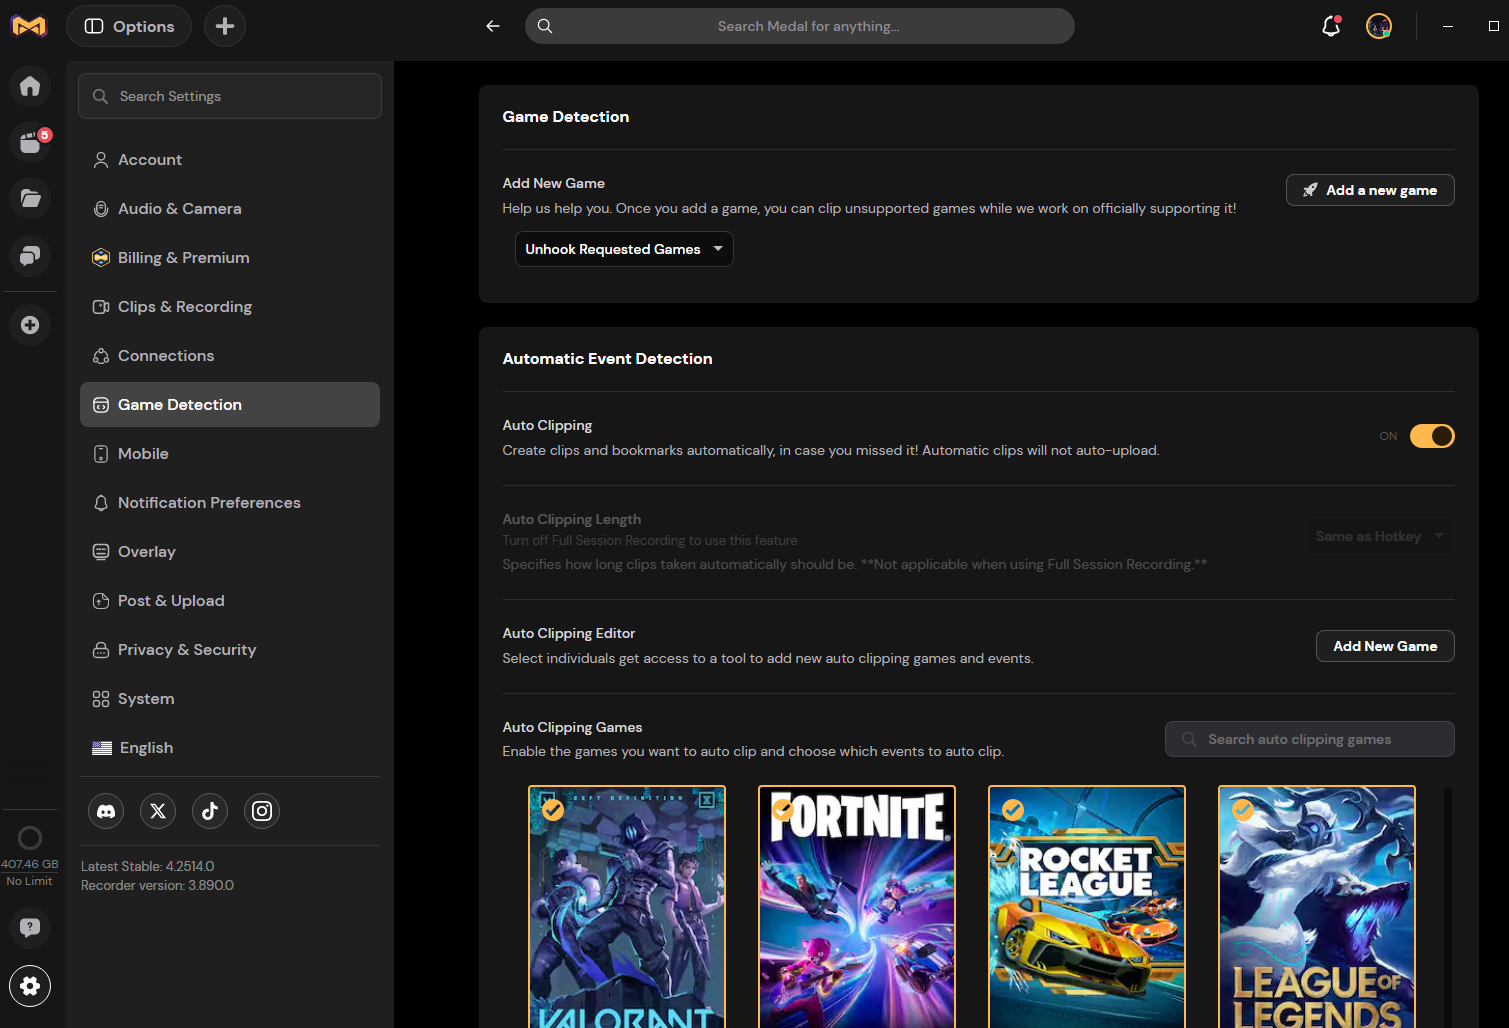Toggle the Fortnite auto clip checkmark
Viewport: 1509px width, 1028px height.
(x=783, y=810)
